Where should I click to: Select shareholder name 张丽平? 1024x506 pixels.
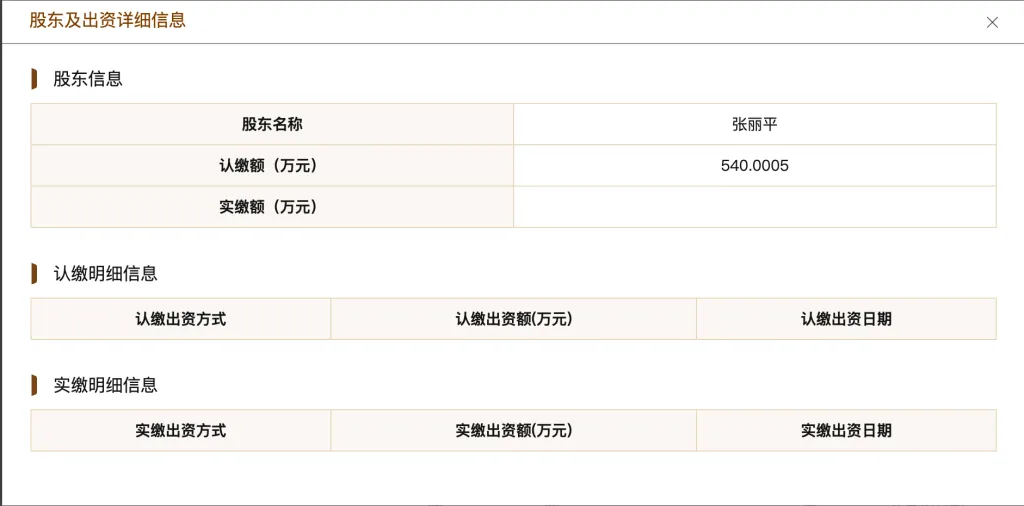(754, 124)
